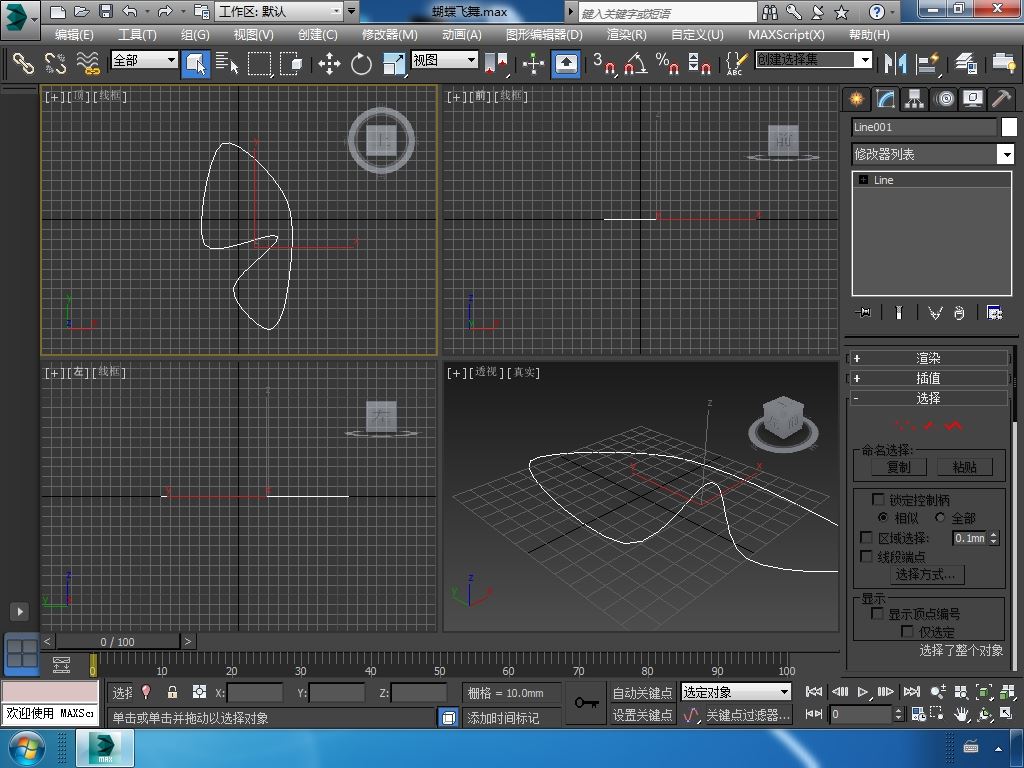
Task: Expand the 渲染 rollout
Action: click(x=929, y=358)
